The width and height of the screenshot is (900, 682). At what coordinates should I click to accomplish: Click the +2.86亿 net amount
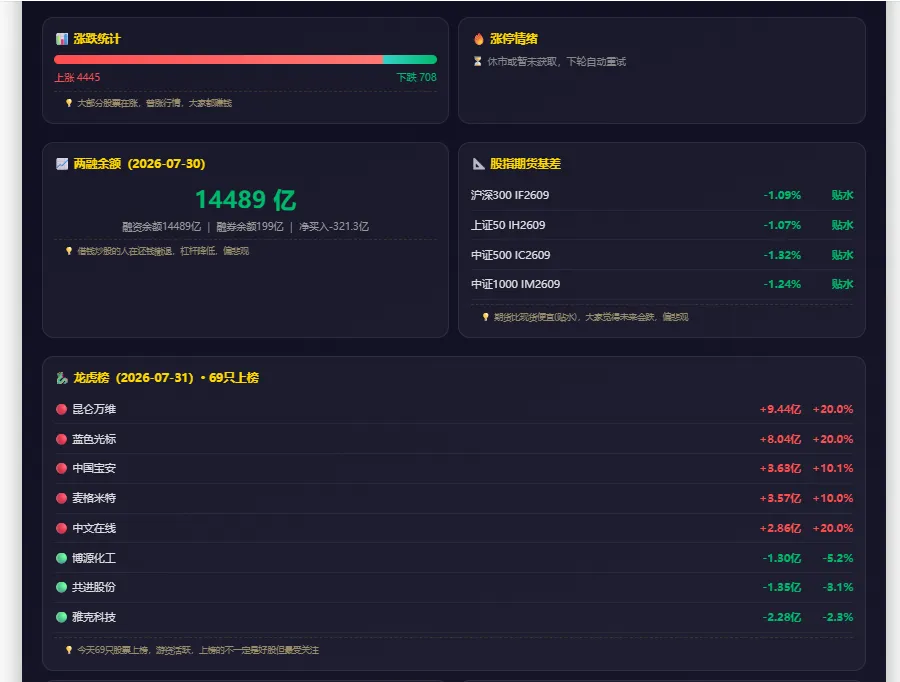(x=780, y=528)
